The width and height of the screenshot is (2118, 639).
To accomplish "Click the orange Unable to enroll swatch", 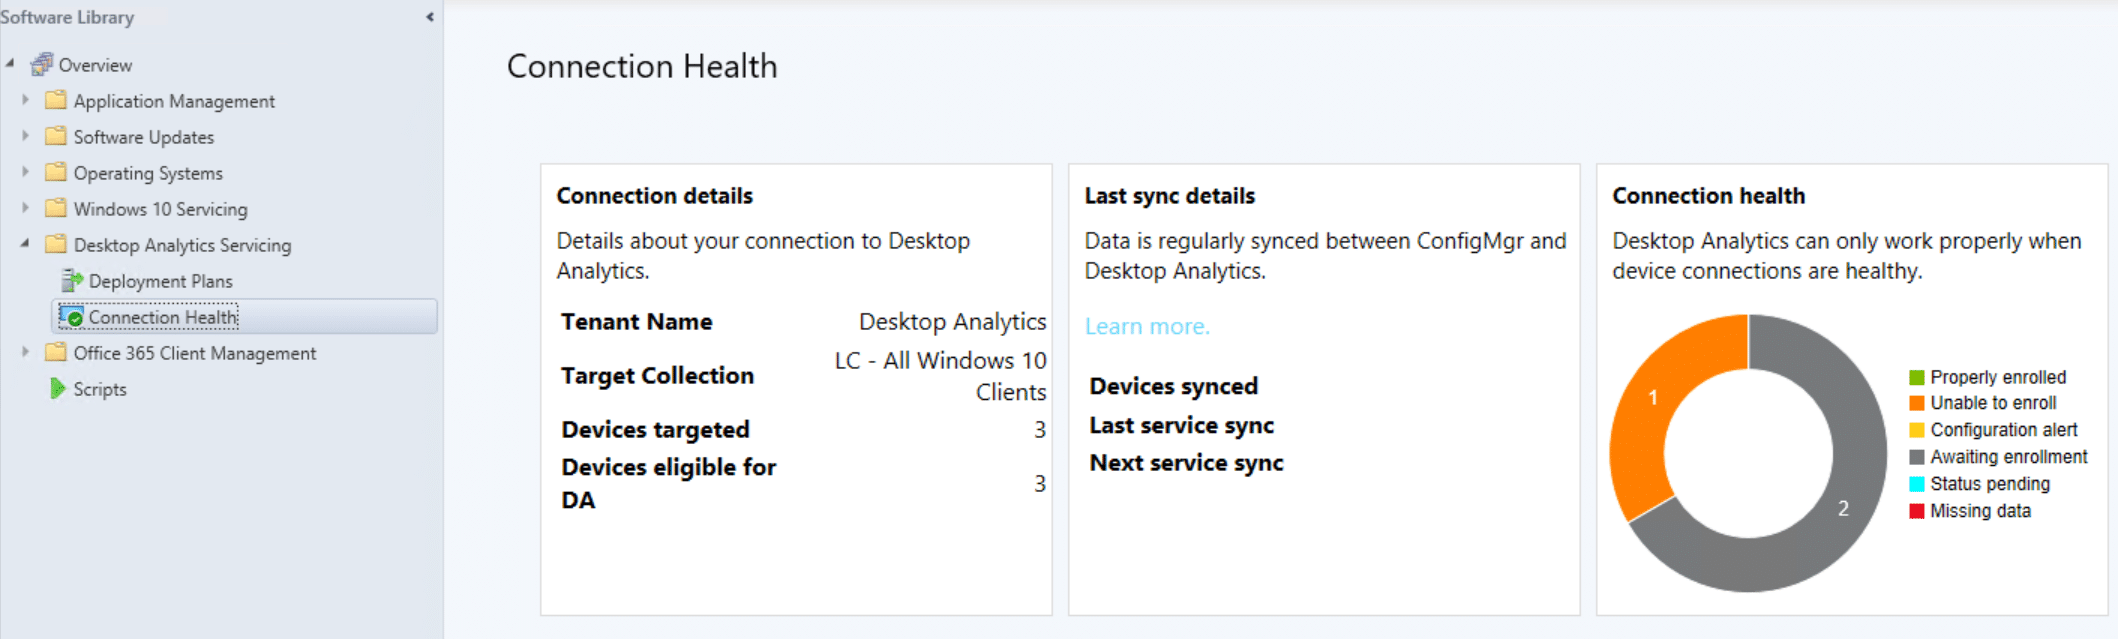I will click(x=1916, y=403).
